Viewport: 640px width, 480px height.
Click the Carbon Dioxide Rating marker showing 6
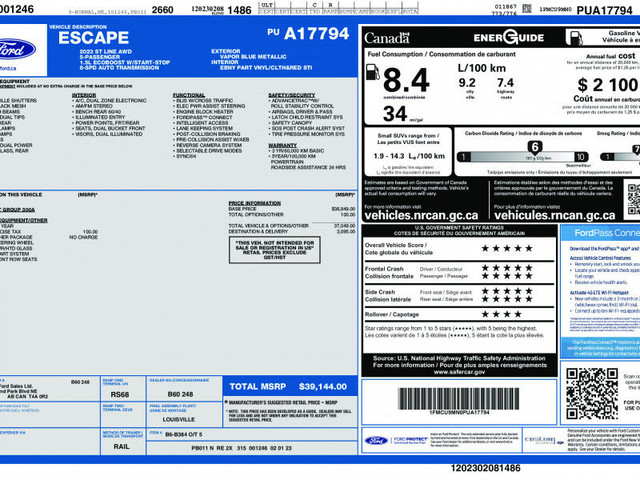535,147
